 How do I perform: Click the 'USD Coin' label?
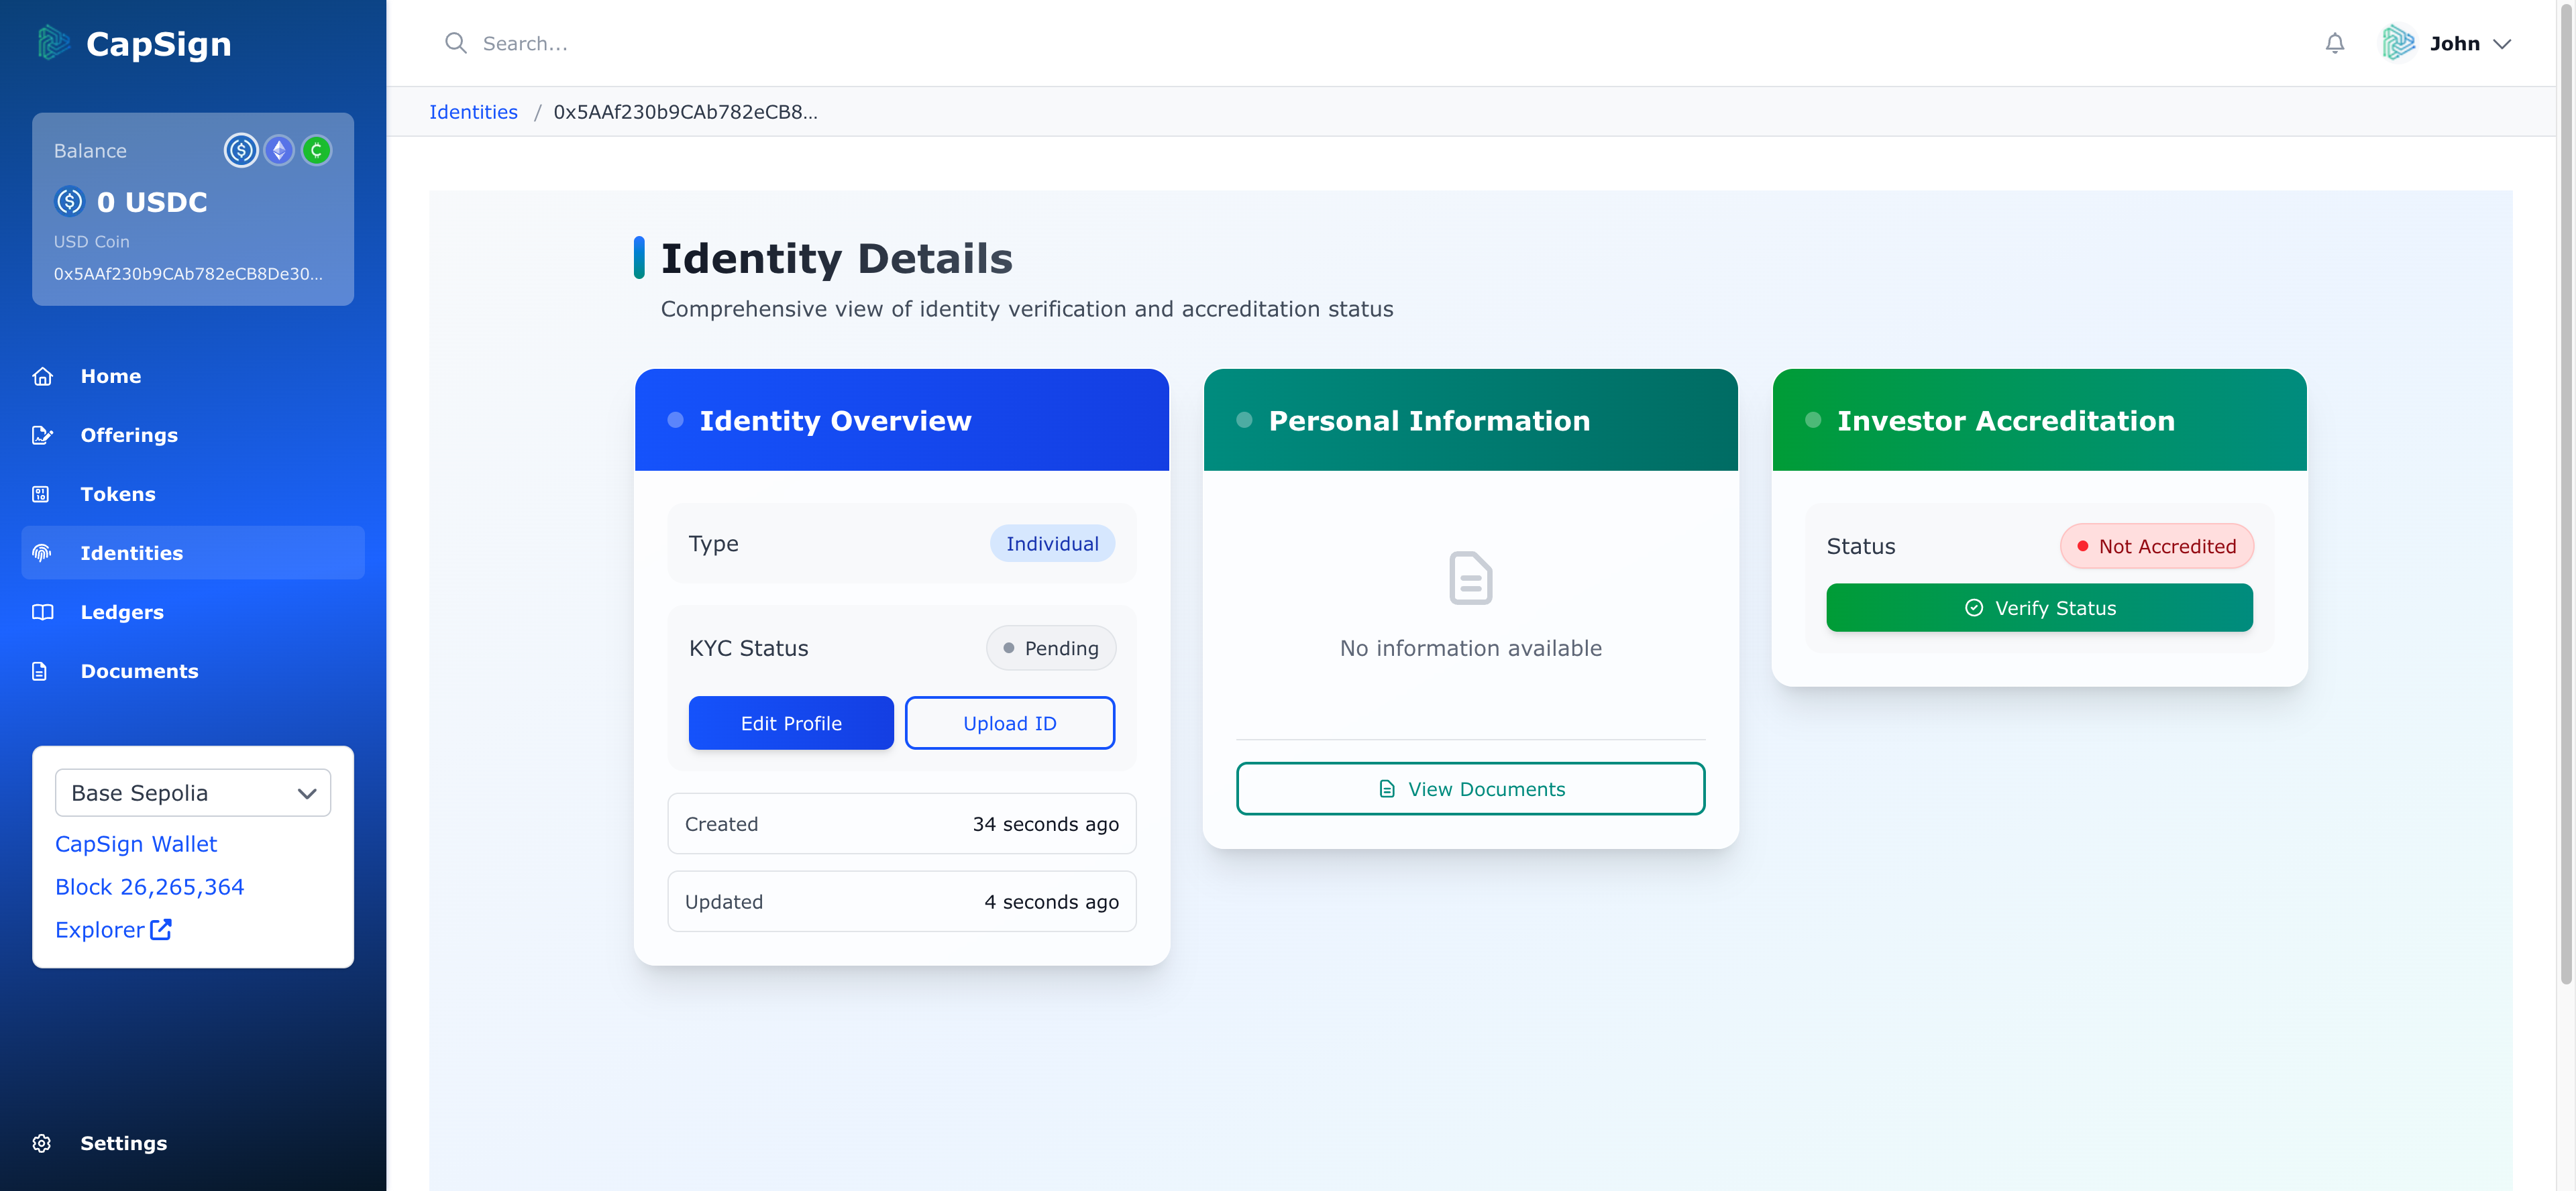(91, 242)
